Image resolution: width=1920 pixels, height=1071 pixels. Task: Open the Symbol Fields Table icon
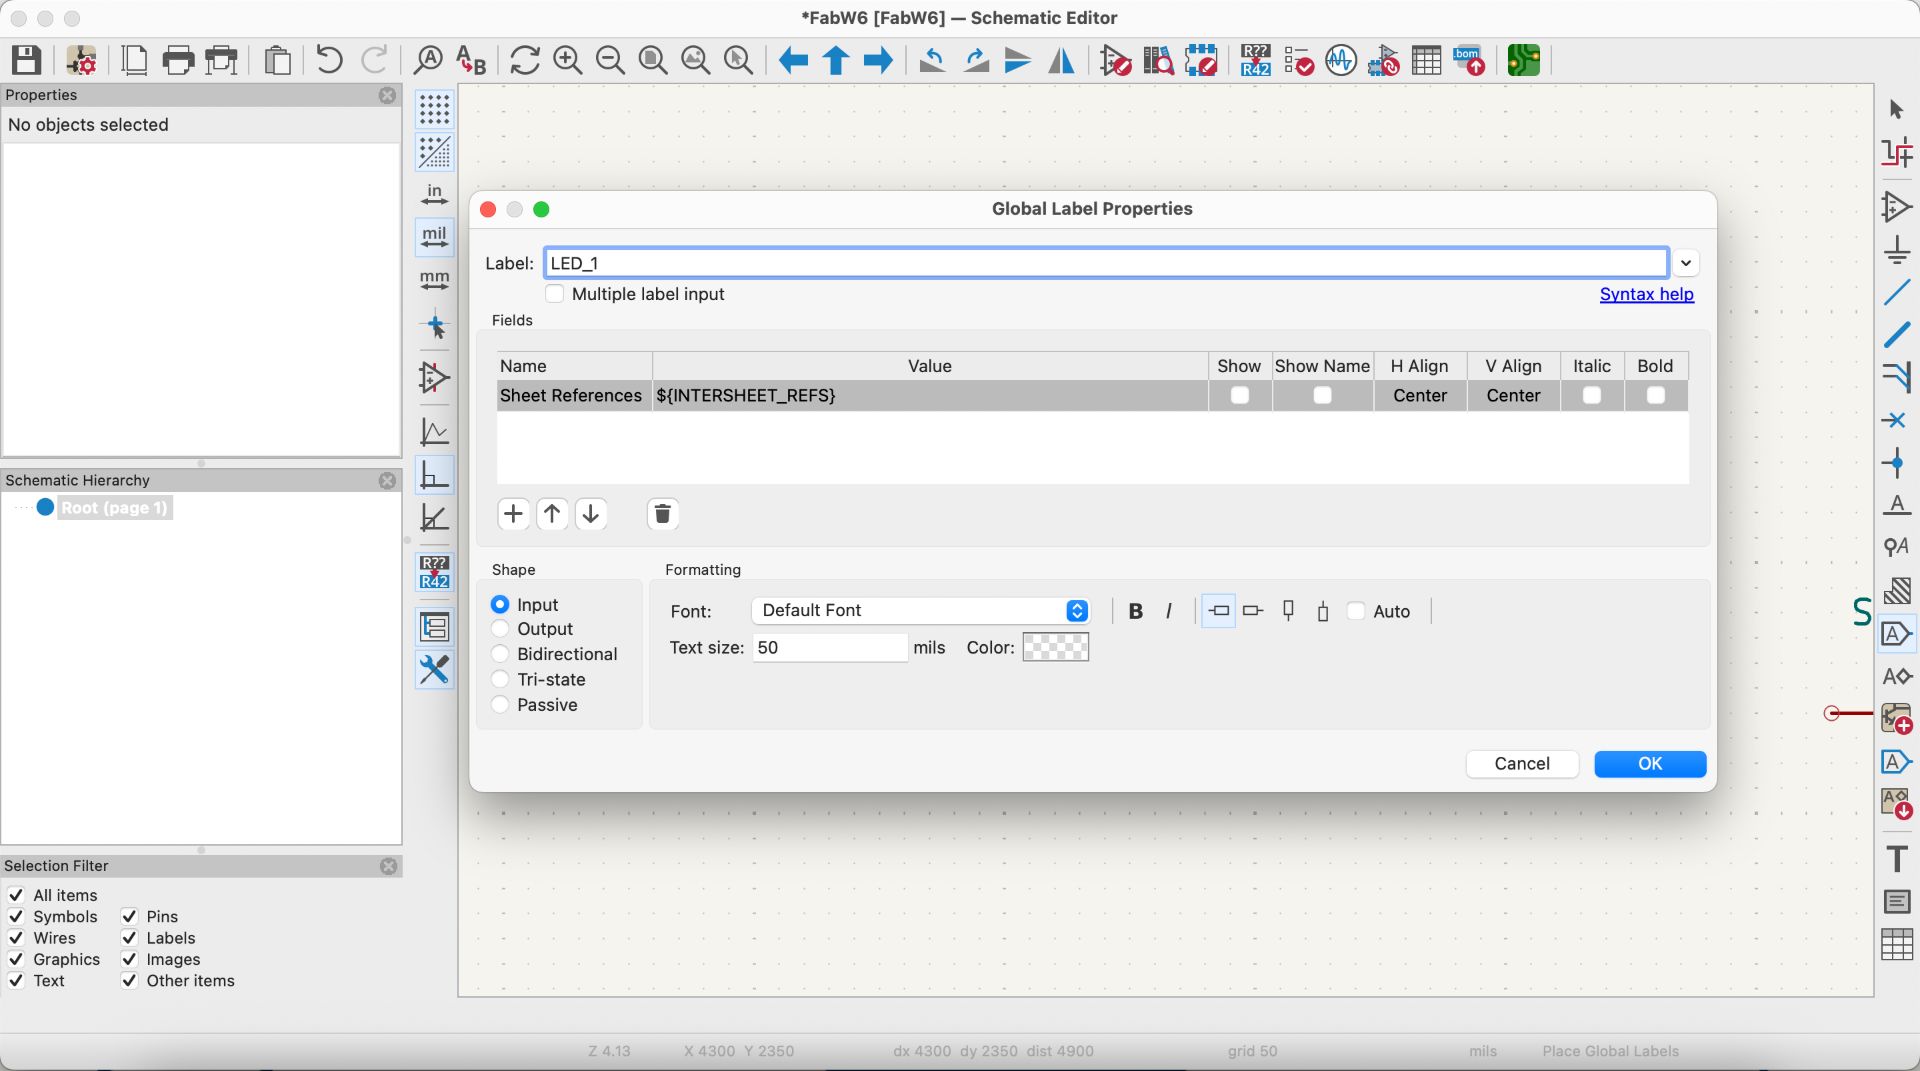click(x=1427, y=60)
